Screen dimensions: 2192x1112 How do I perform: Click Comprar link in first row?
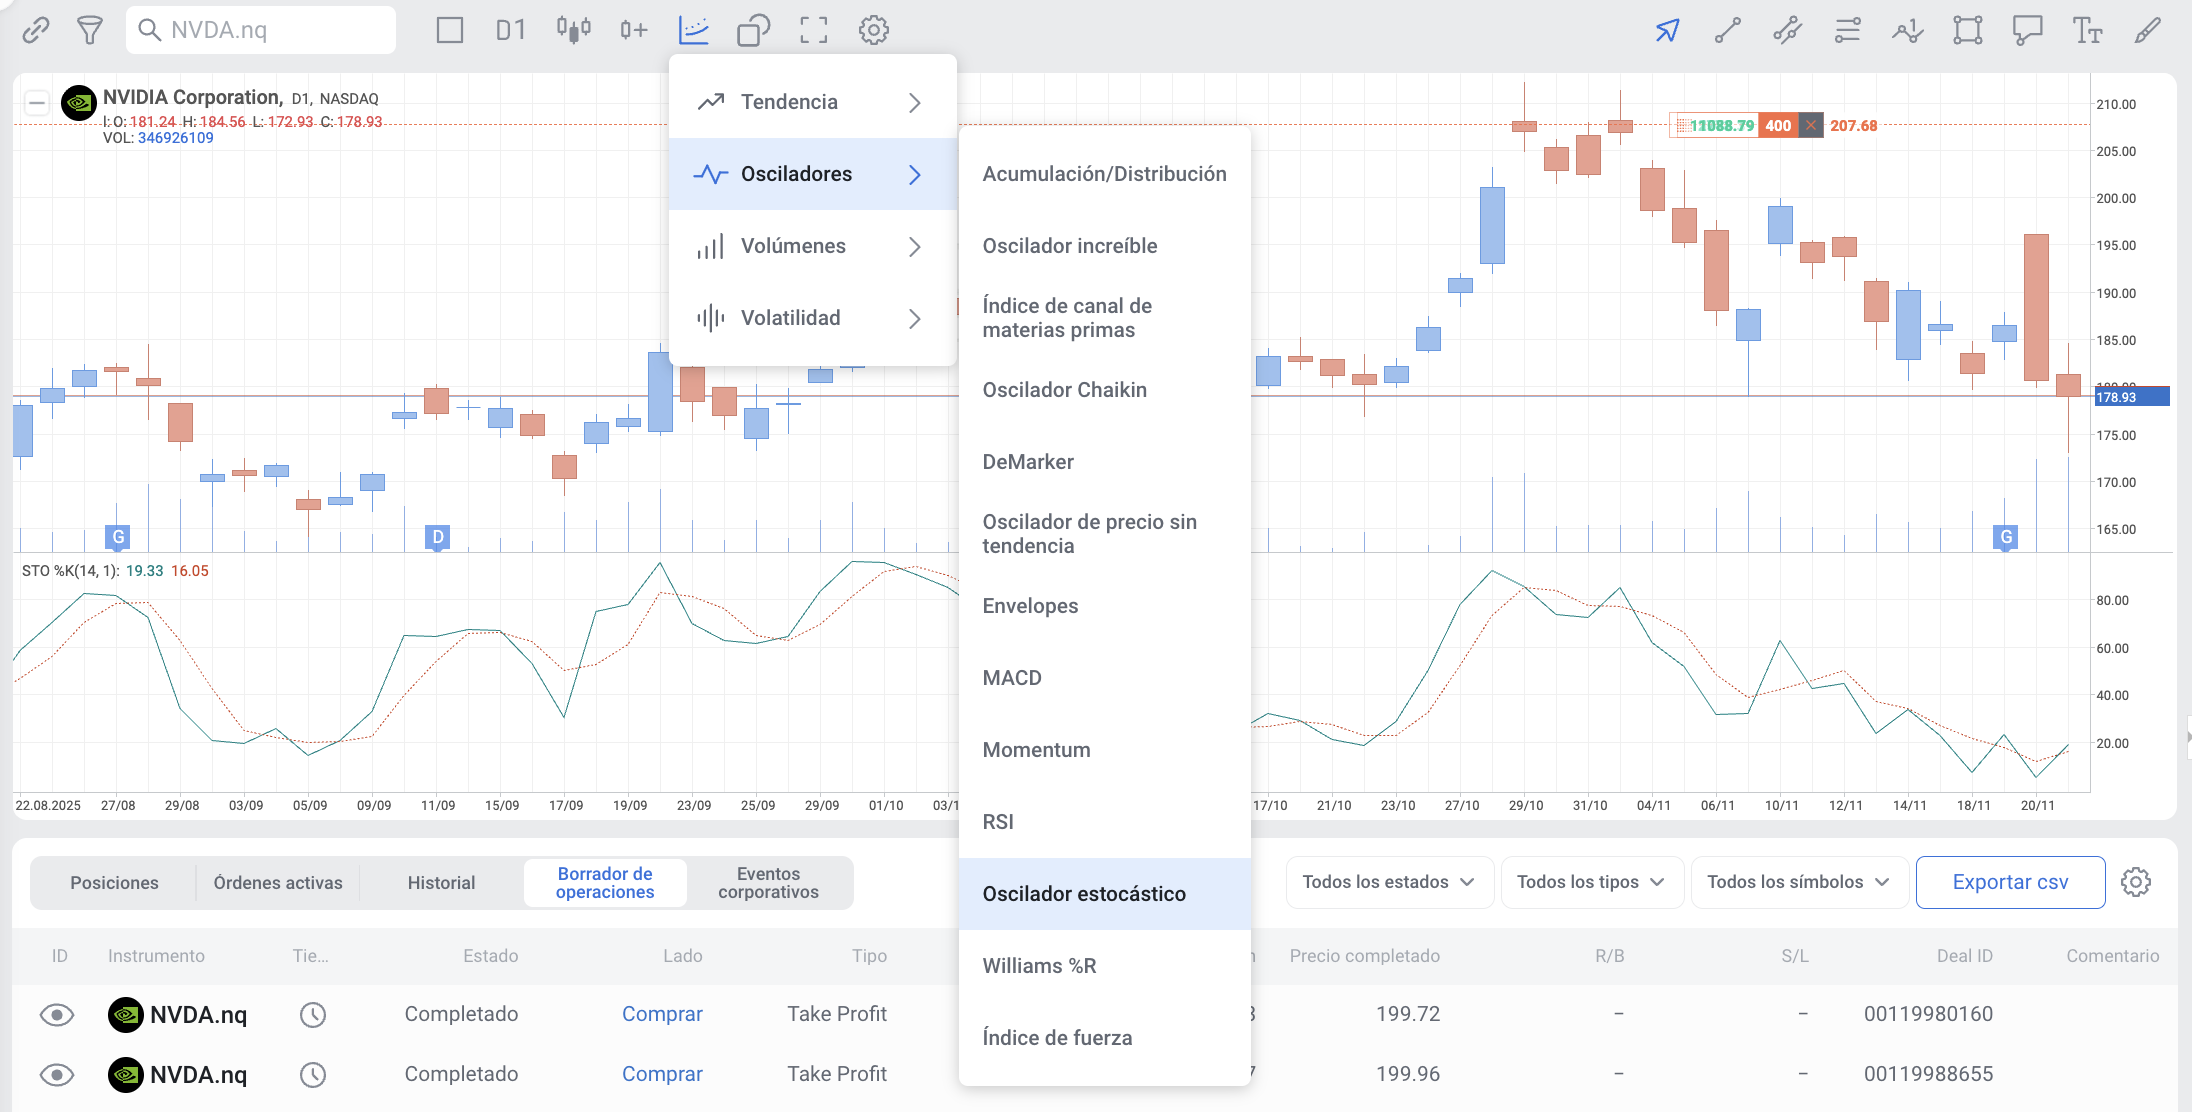pos(662,1014)
